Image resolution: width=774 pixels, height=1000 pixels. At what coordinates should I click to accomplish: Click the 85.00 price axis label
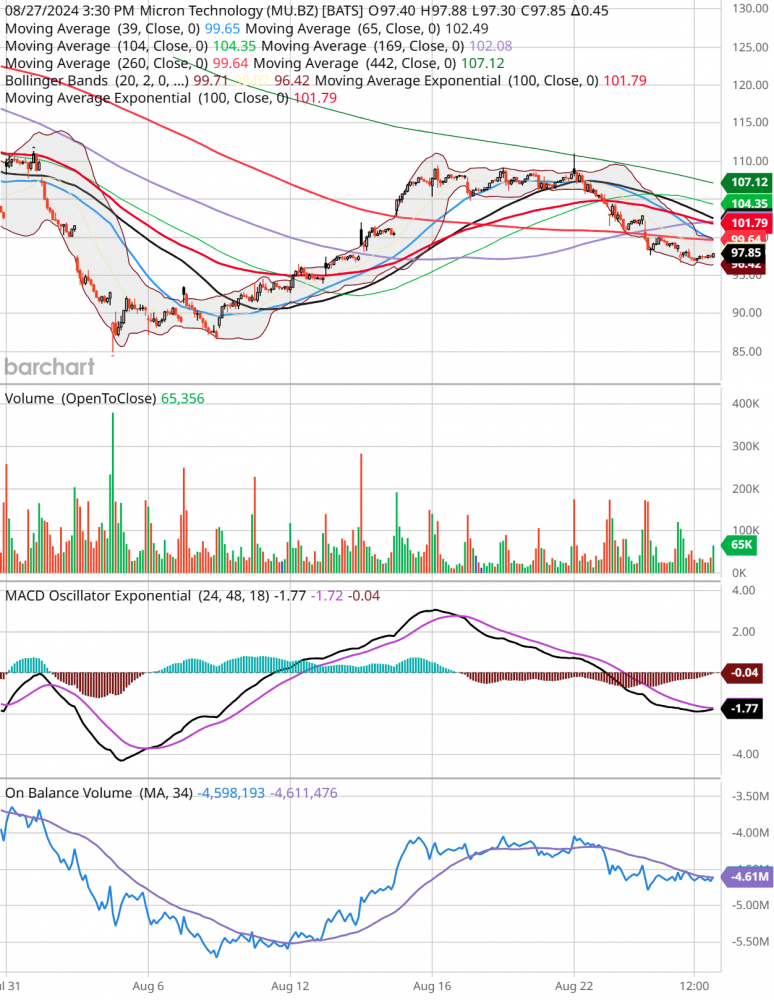[747, 351]
